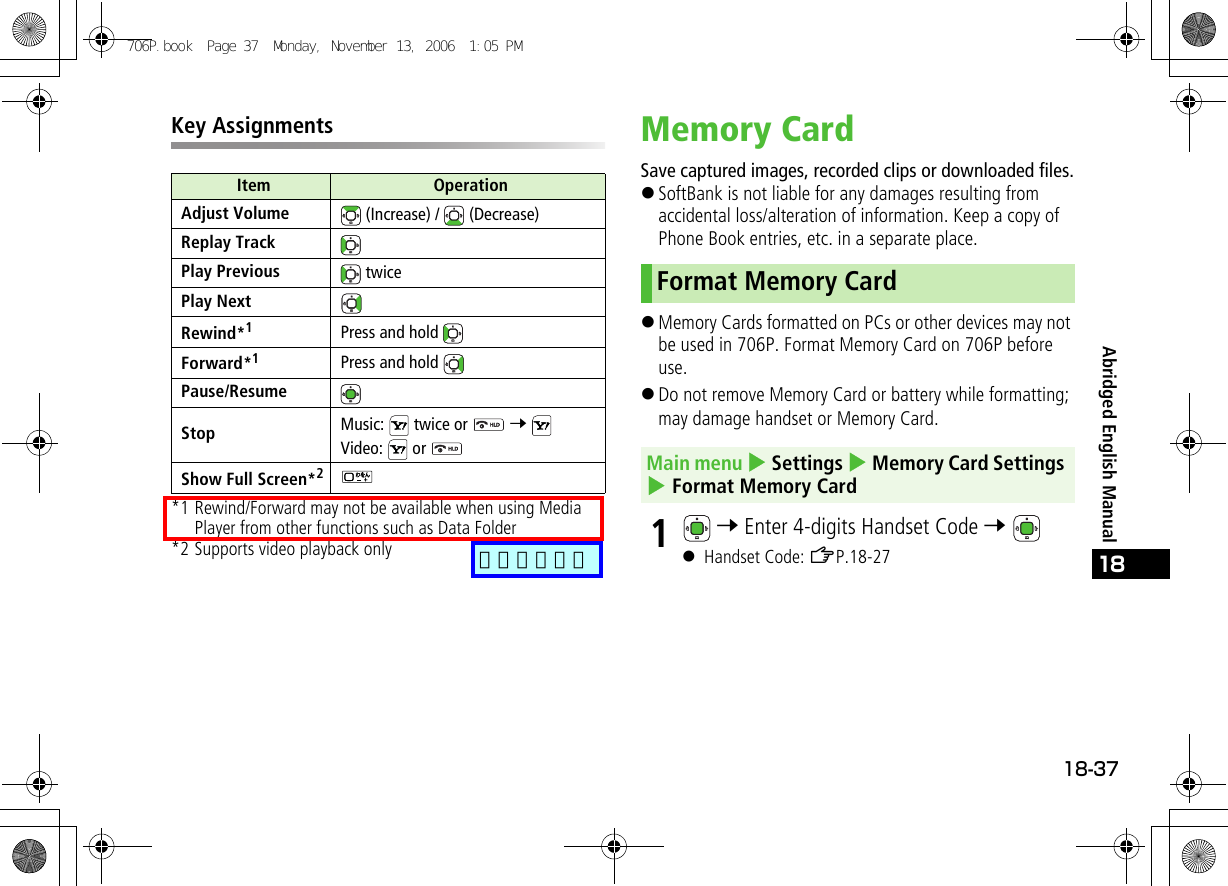This screenshot has width=1228, height=886.
Task: Expand the Memory Card Settings arrow
Action: click(x=656, y=487)
